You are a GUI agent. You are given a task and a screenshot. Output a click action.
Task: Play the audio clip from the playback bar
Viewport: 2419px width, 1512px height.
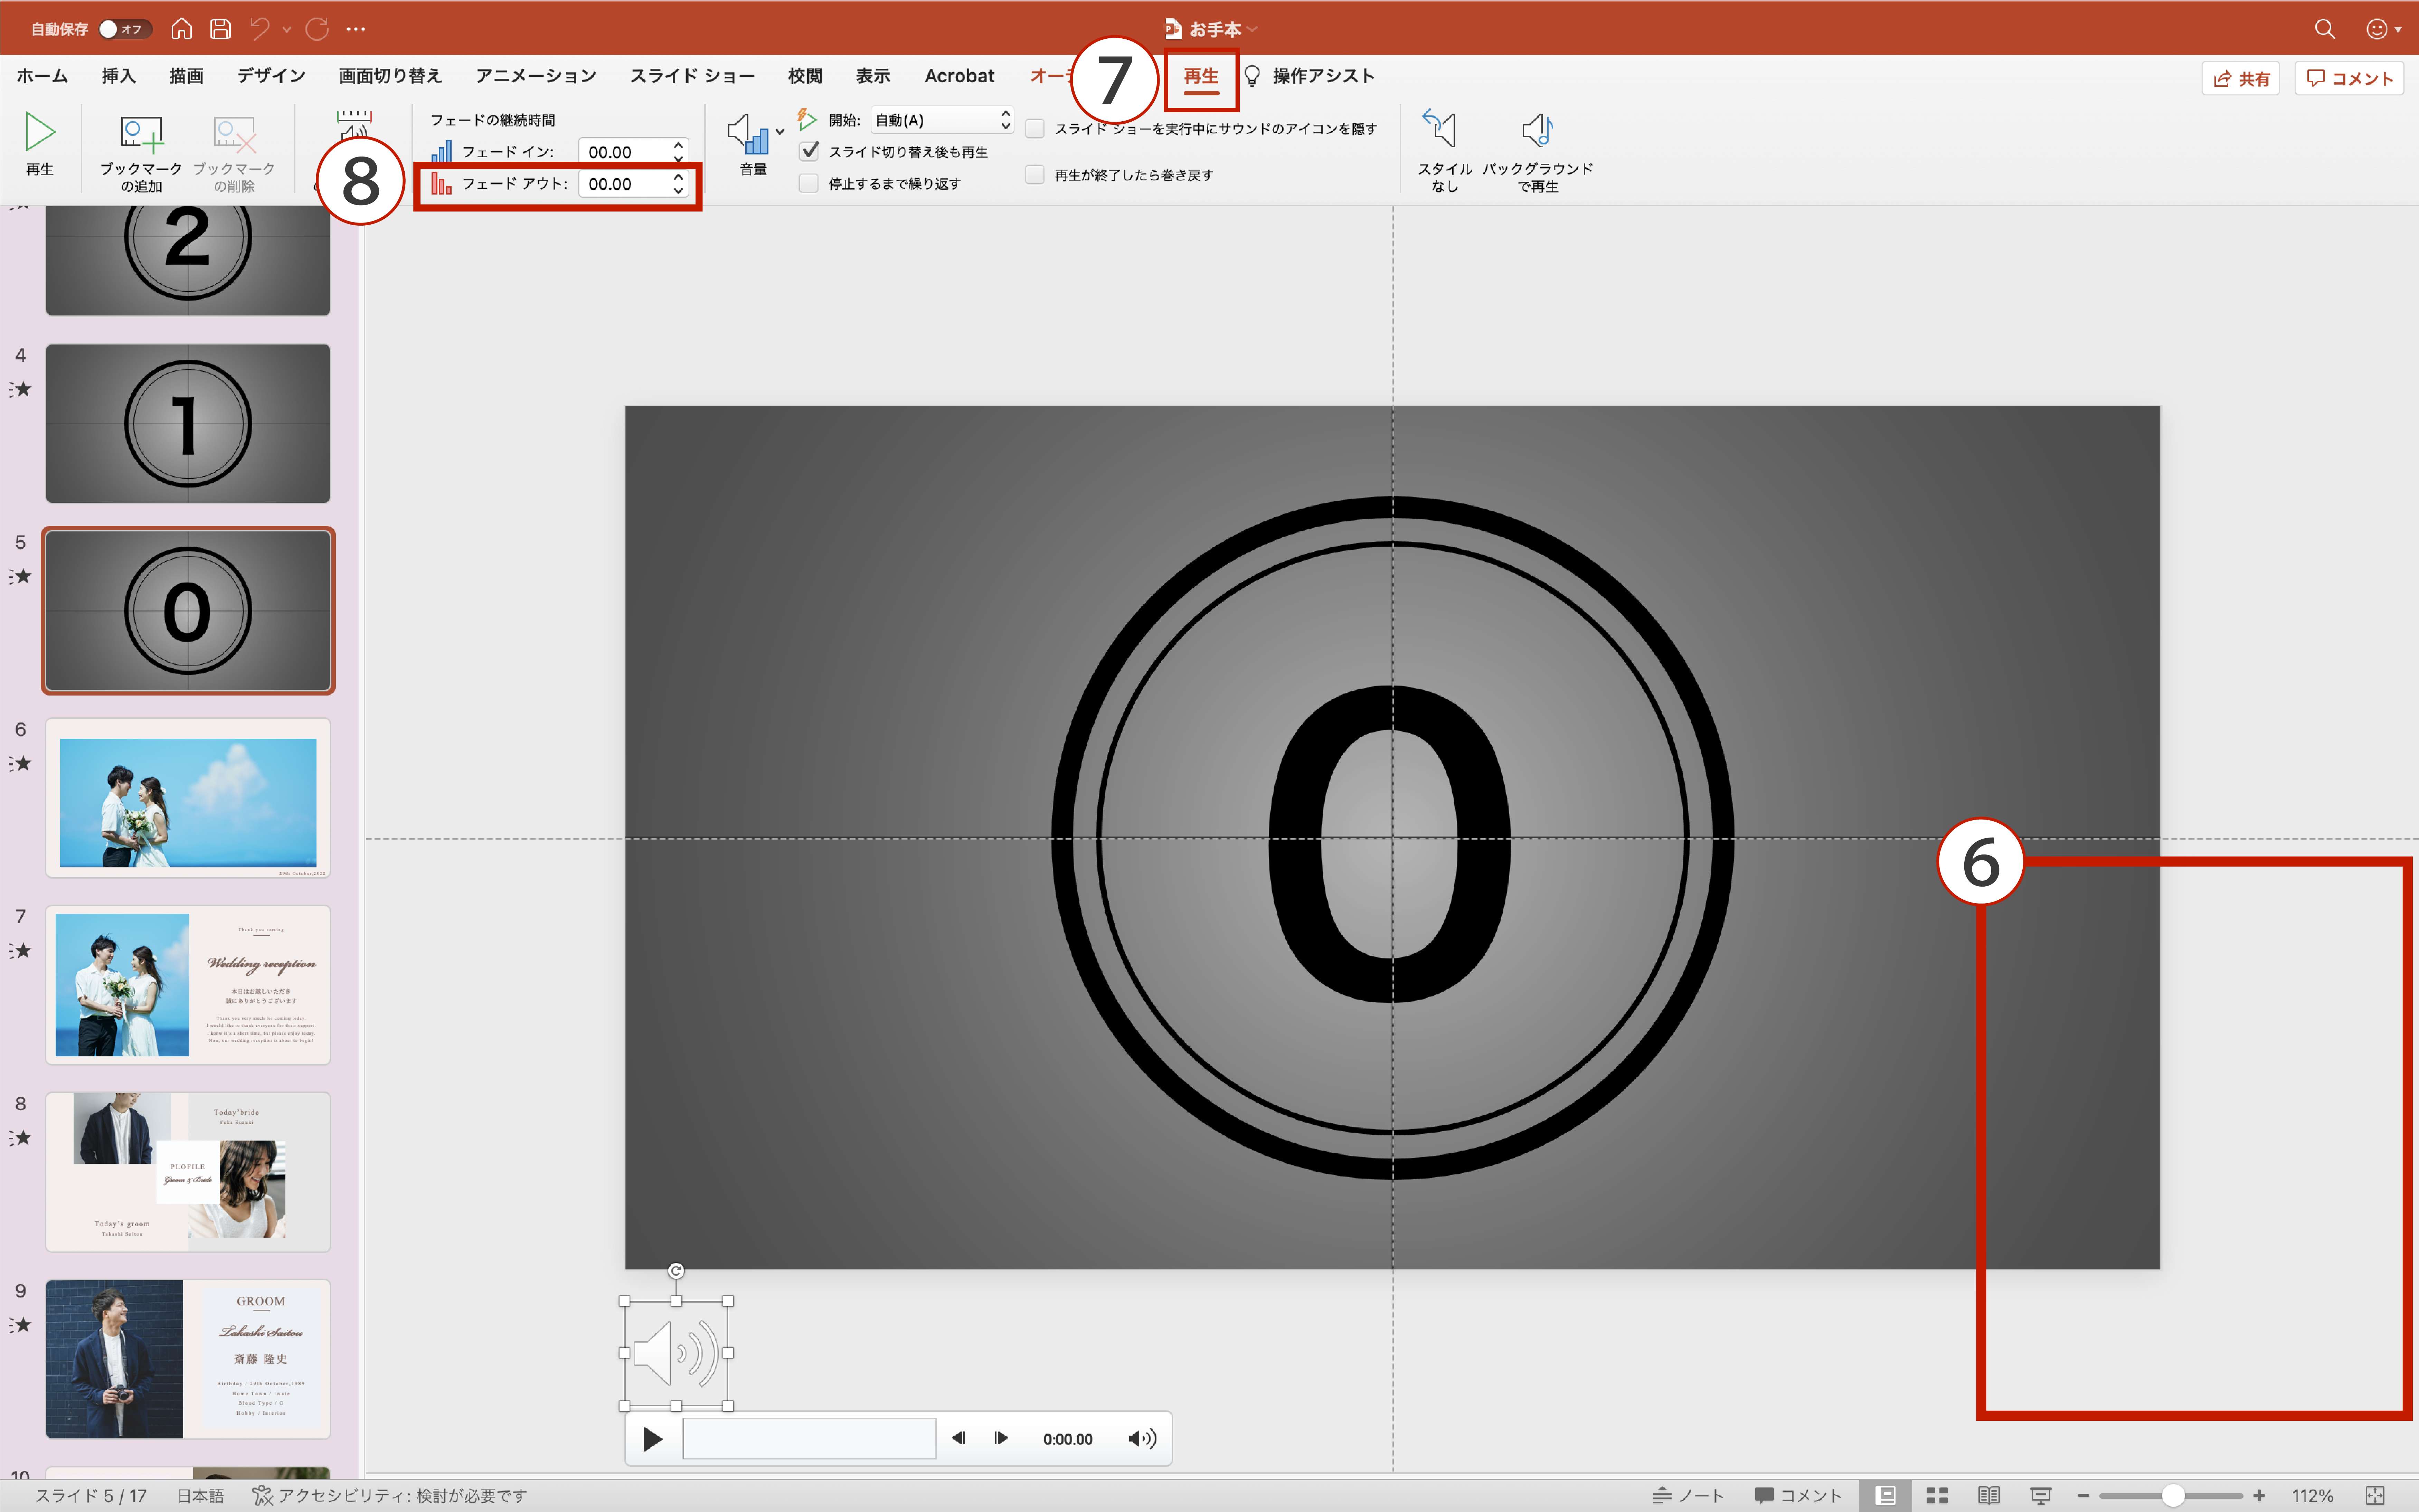coord(653,1439)
